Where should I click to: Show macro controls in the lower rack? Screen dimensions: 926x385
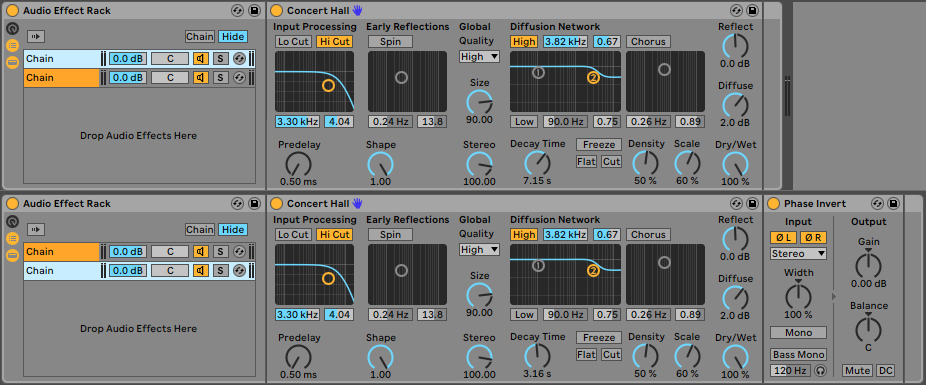(x=12, y=221)
